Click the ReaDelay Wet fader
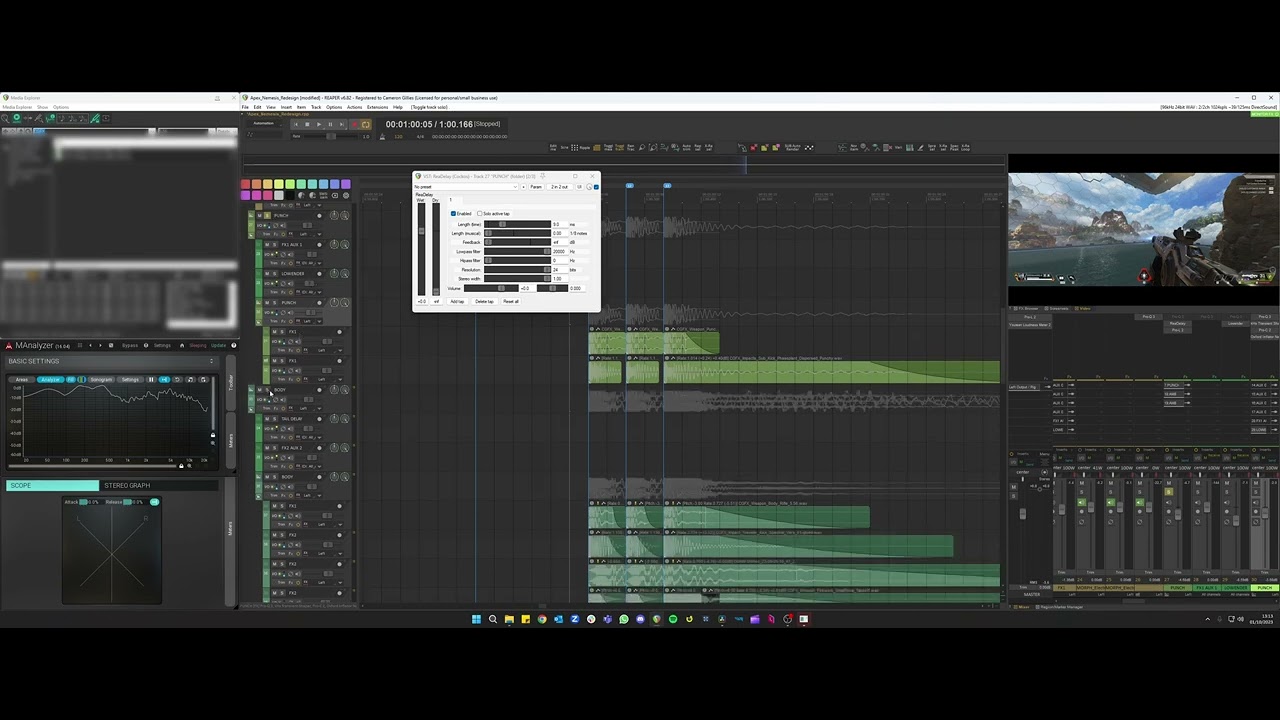 [421, 249]
